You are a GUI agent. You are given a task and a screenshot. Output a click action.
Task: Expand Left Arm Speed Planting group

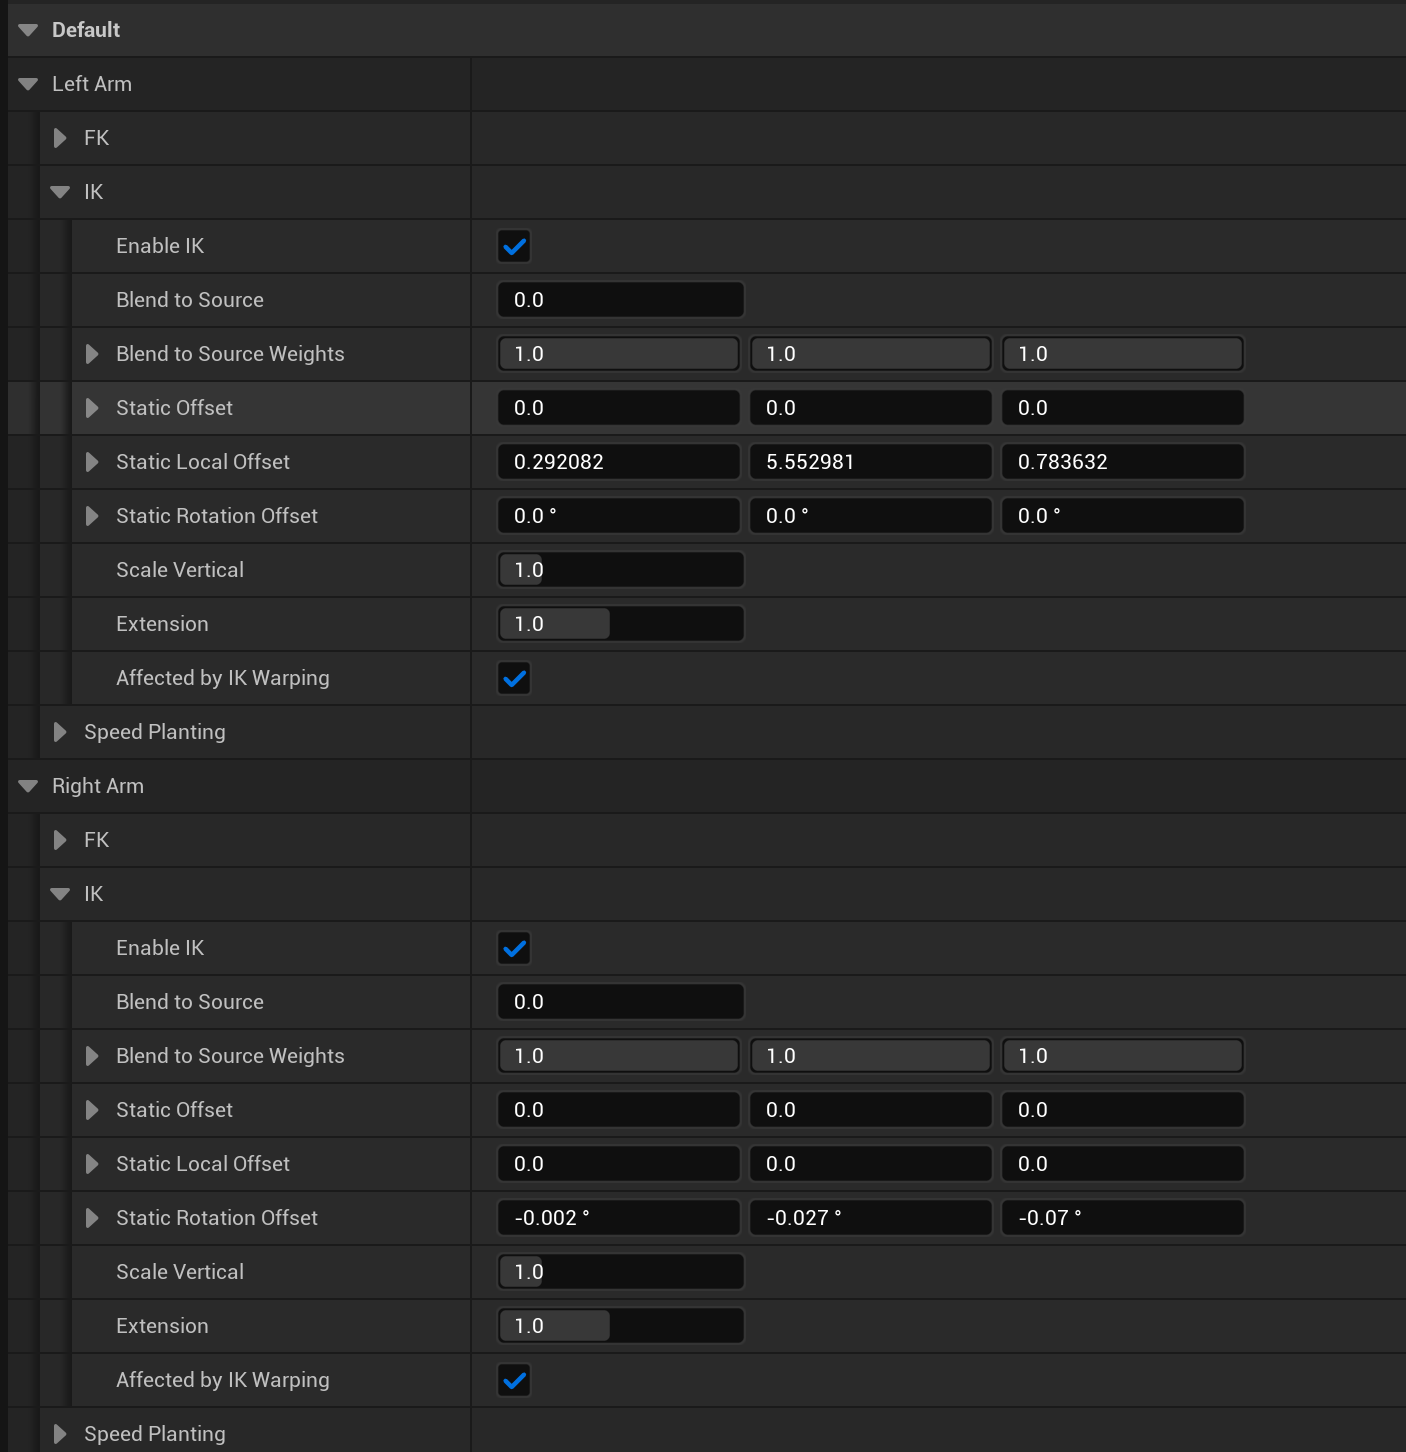(x=60, y=732)
